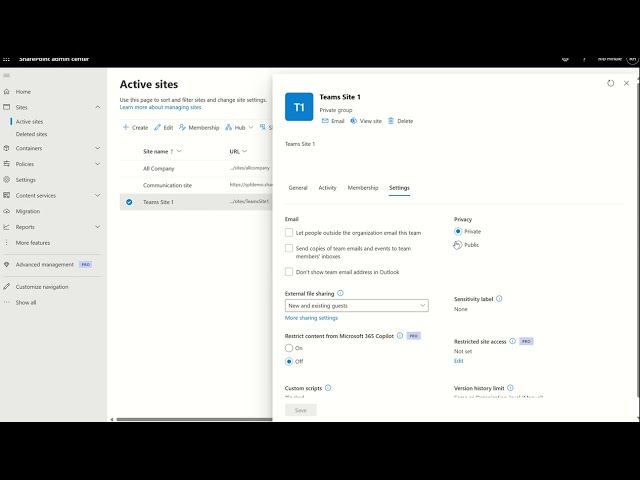Open the External file sharing dropdown
Screen dimensions: 640x480
click(357, 306)
